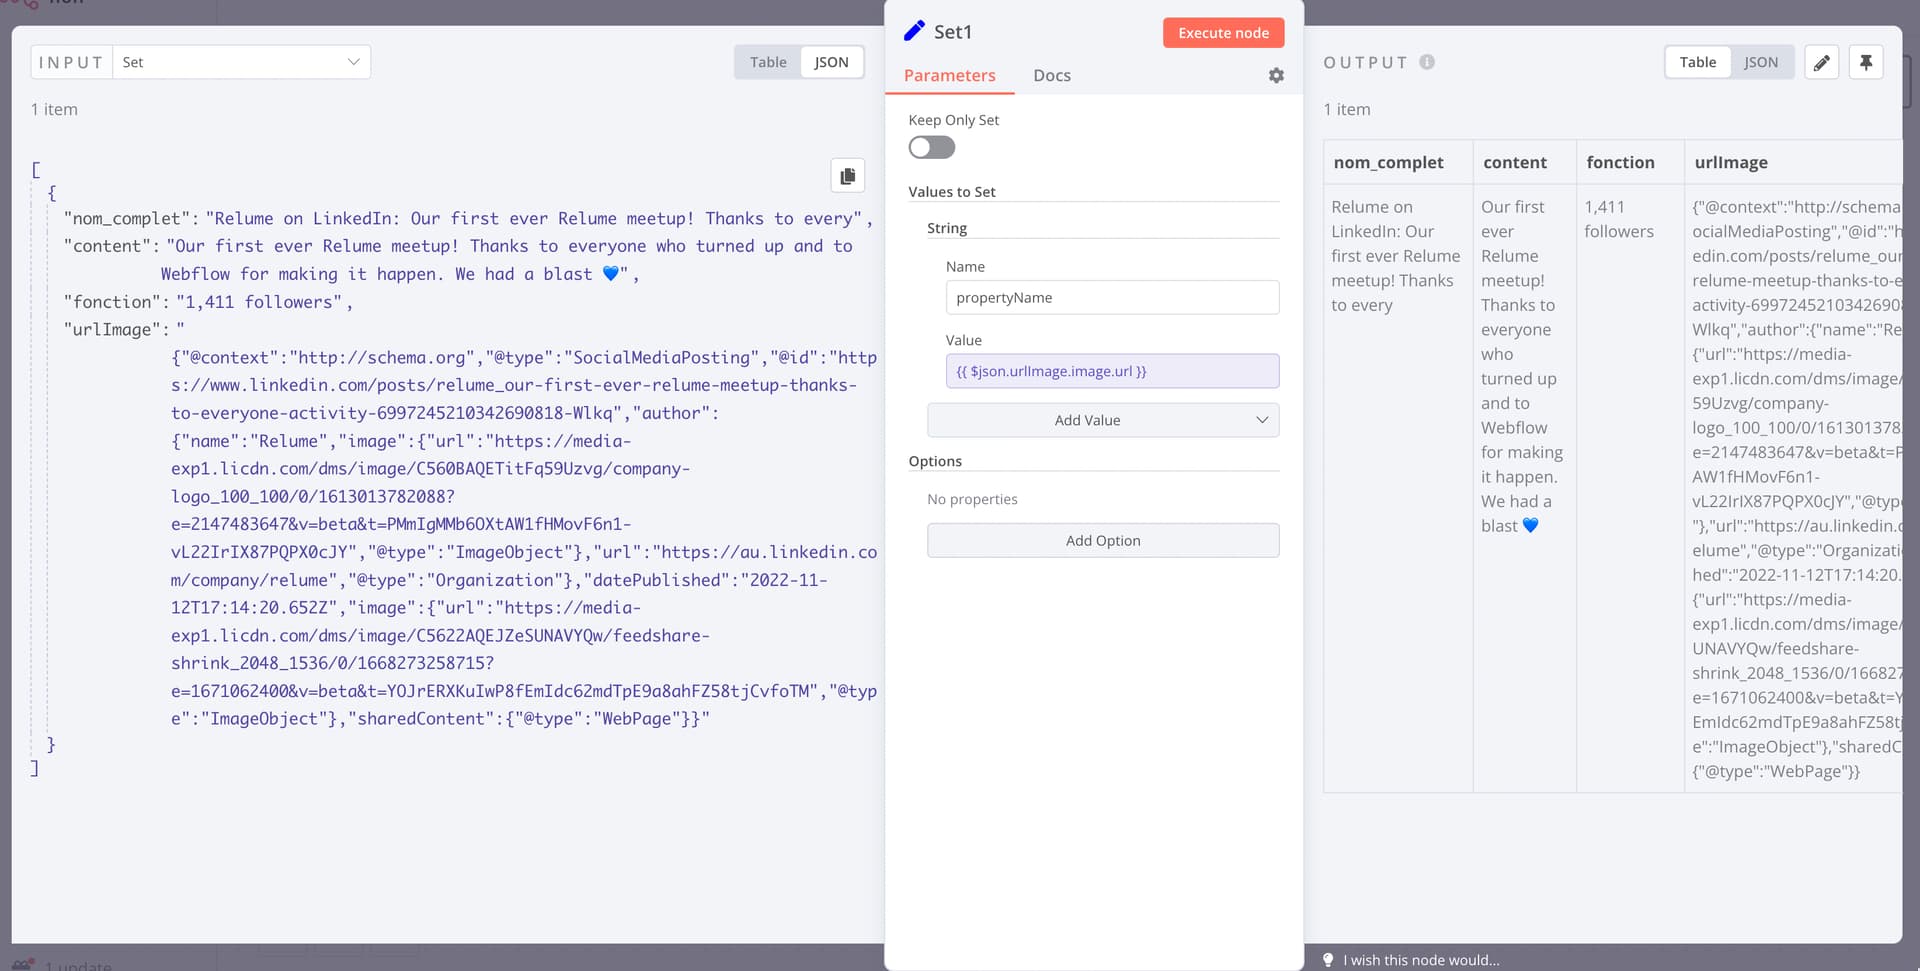Open node settings gear icon
1920x971 pixels.
click(x=1276, y=76)
